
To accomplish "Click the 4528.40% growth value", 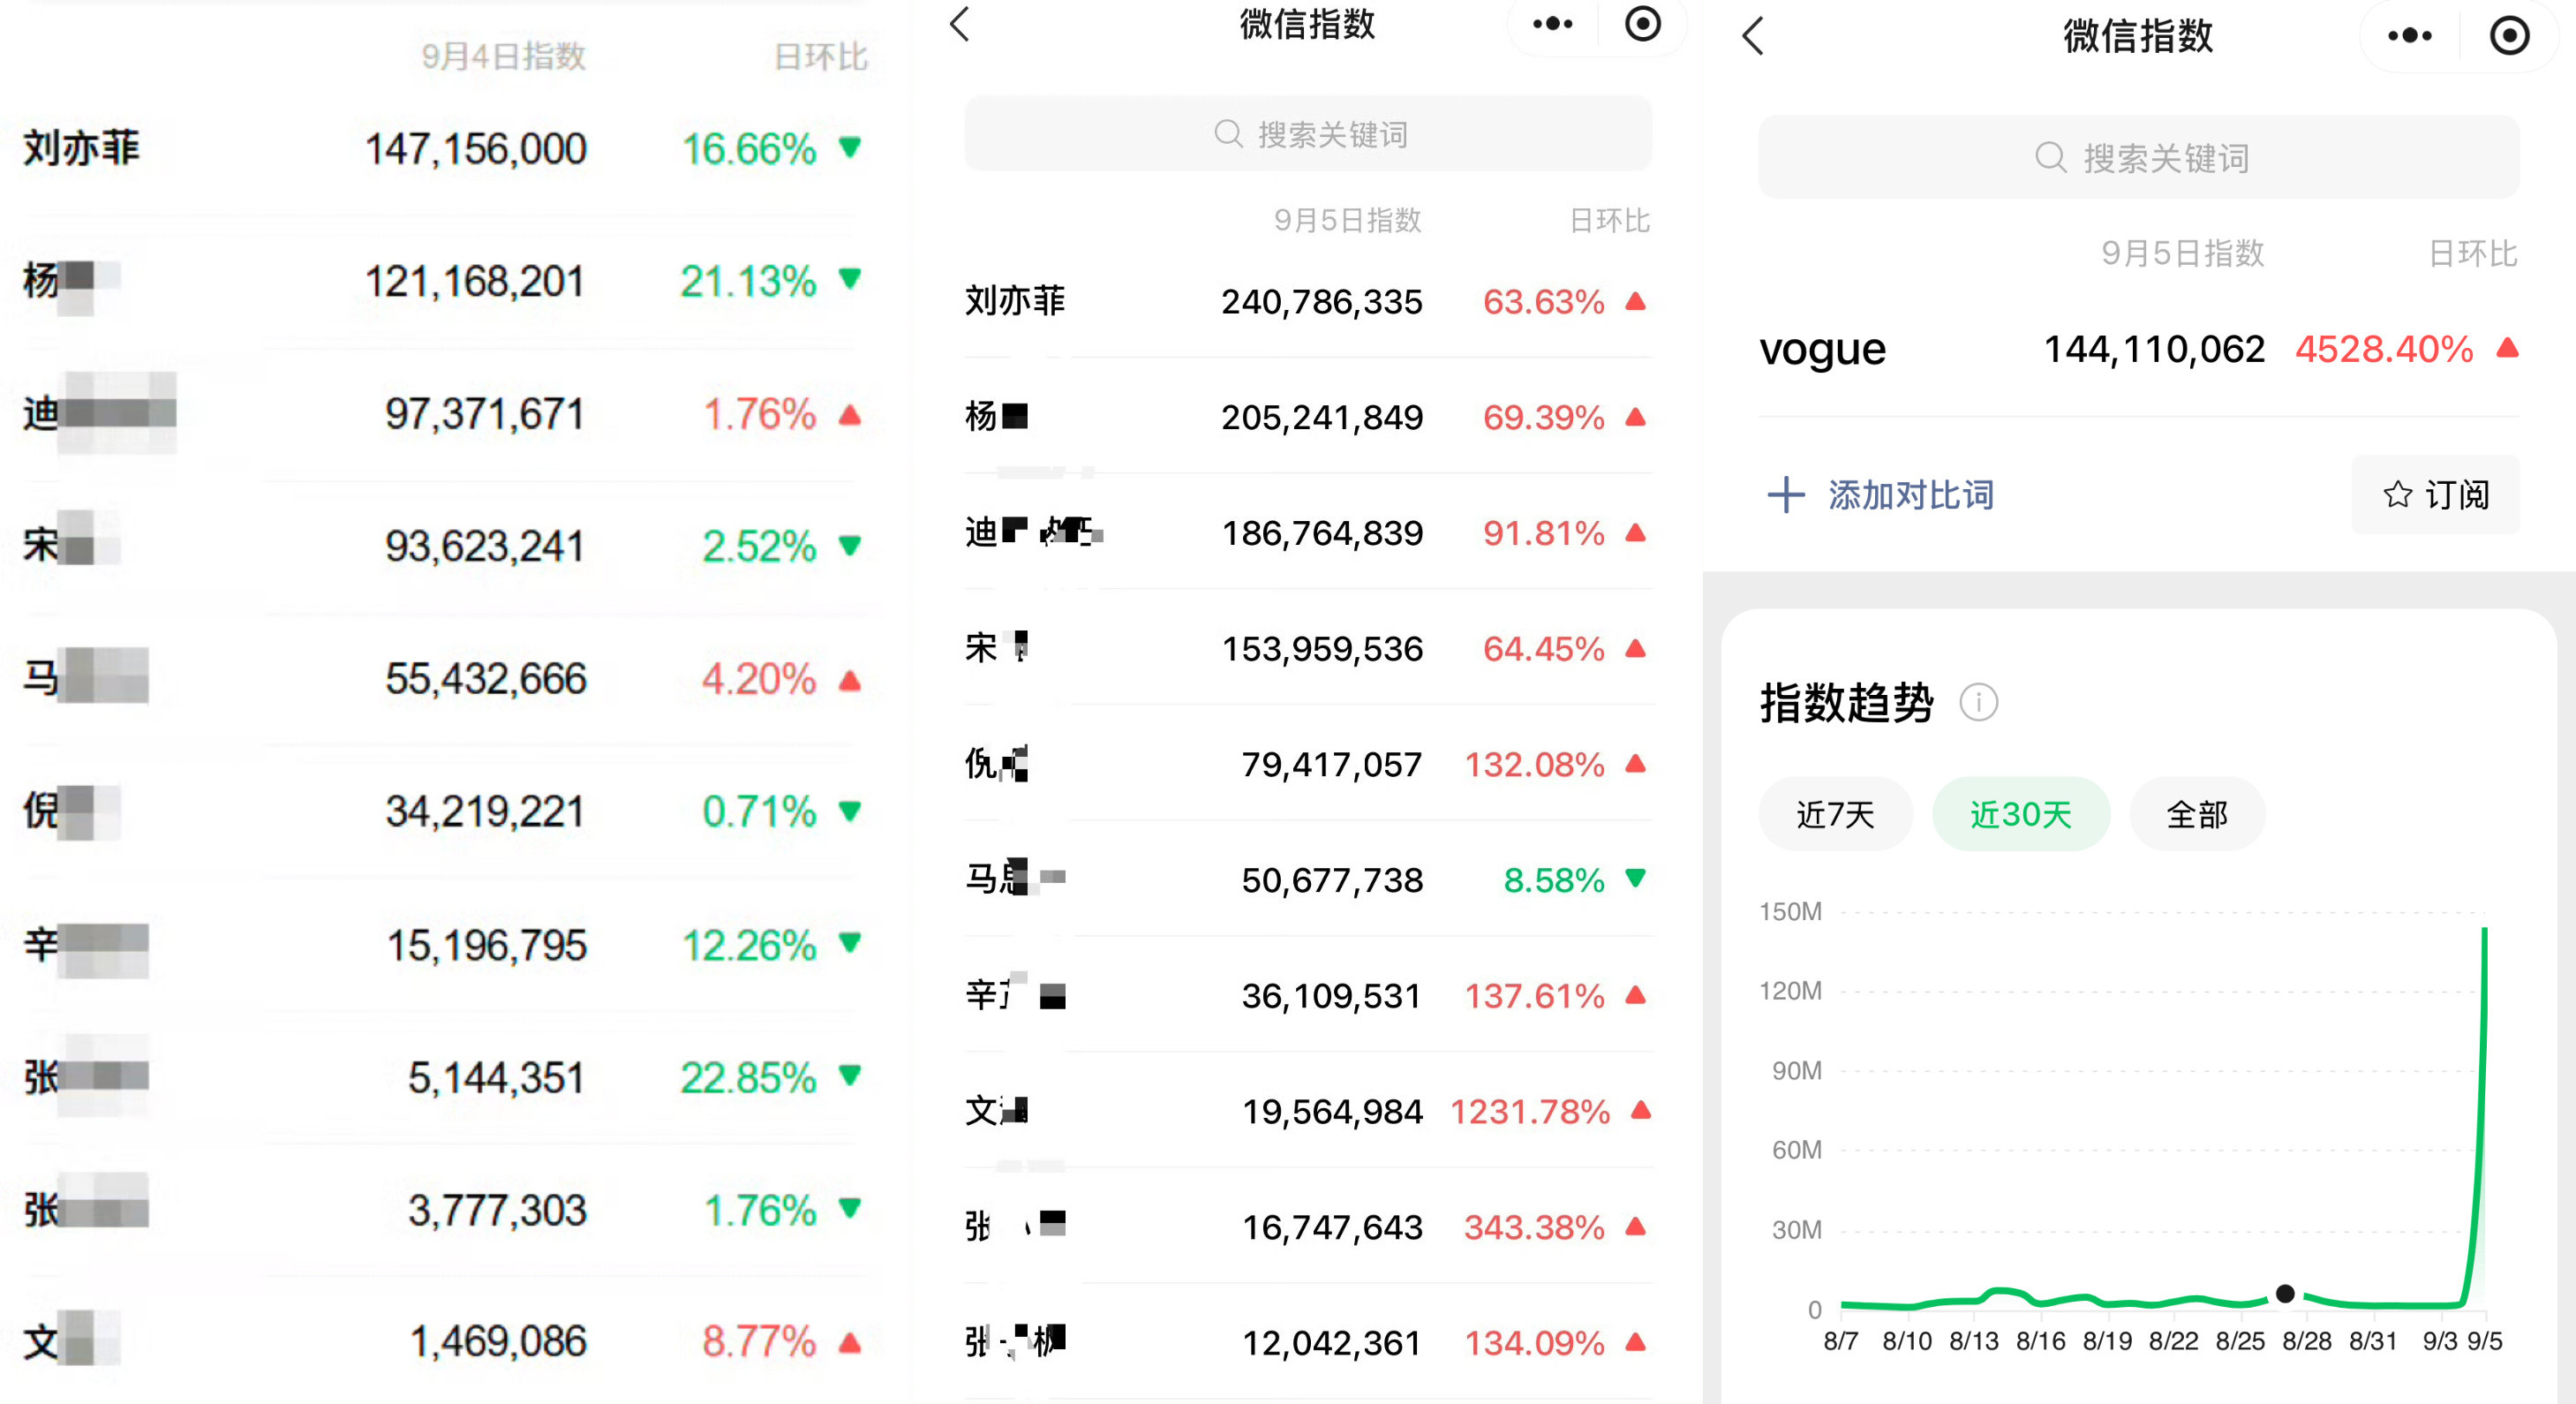I will pos(2384,349).
